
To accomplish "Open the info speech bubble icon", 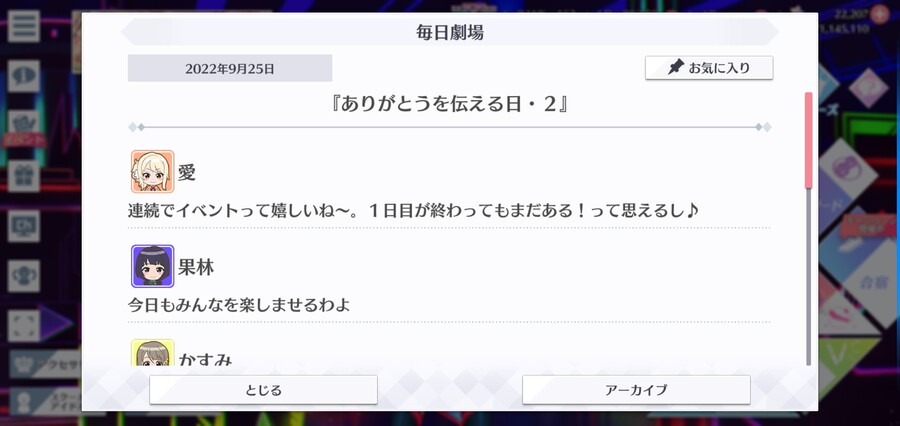I will coord(24,76).
